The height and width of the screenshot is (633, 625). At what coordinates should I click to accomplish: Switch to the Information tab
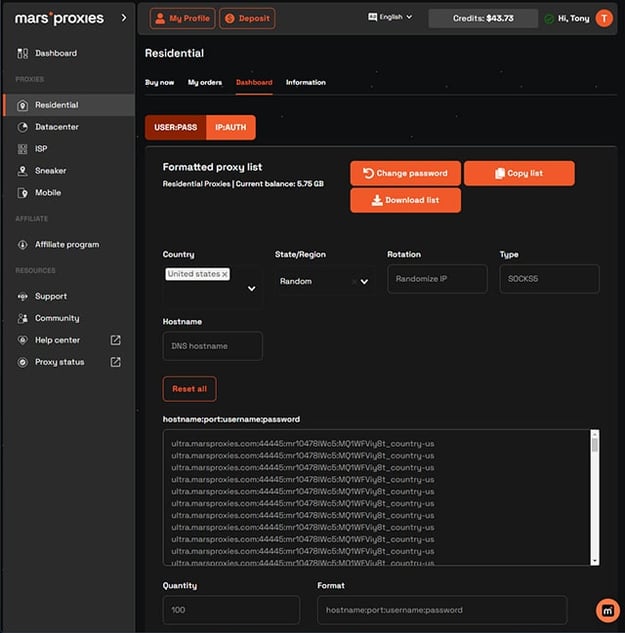(306, 82)
